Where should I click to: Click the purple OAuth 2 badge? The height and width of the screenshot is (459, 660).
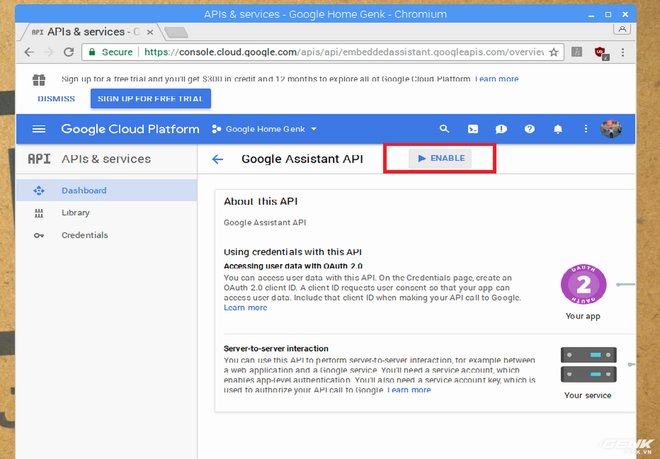click(x=584, y=285)
